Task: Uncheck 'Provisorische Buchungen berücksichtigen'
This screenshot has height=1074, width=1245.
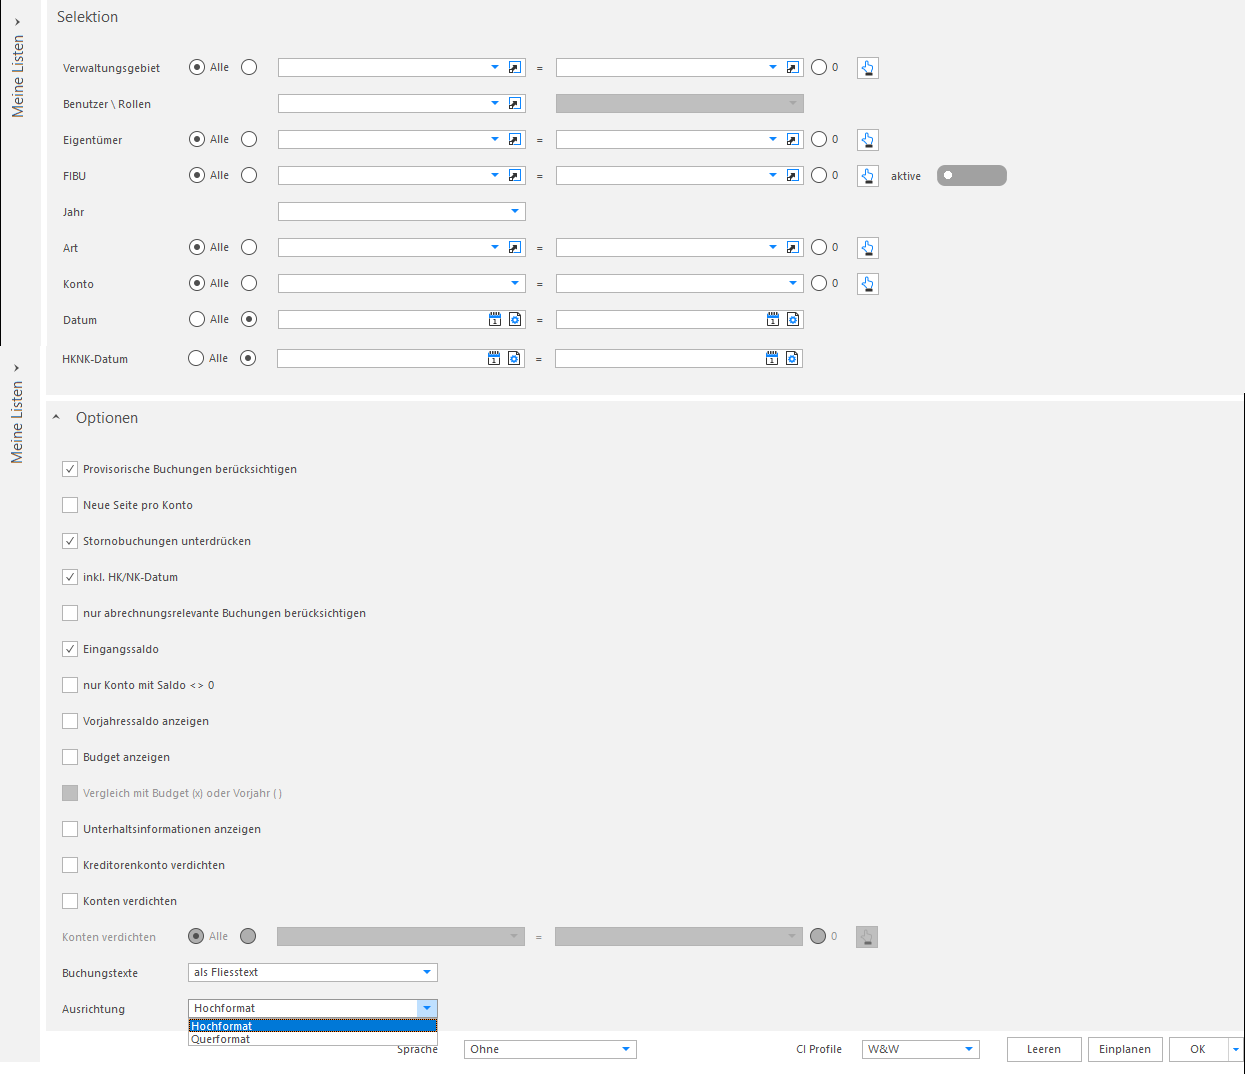Action: [x=70, y=469]
